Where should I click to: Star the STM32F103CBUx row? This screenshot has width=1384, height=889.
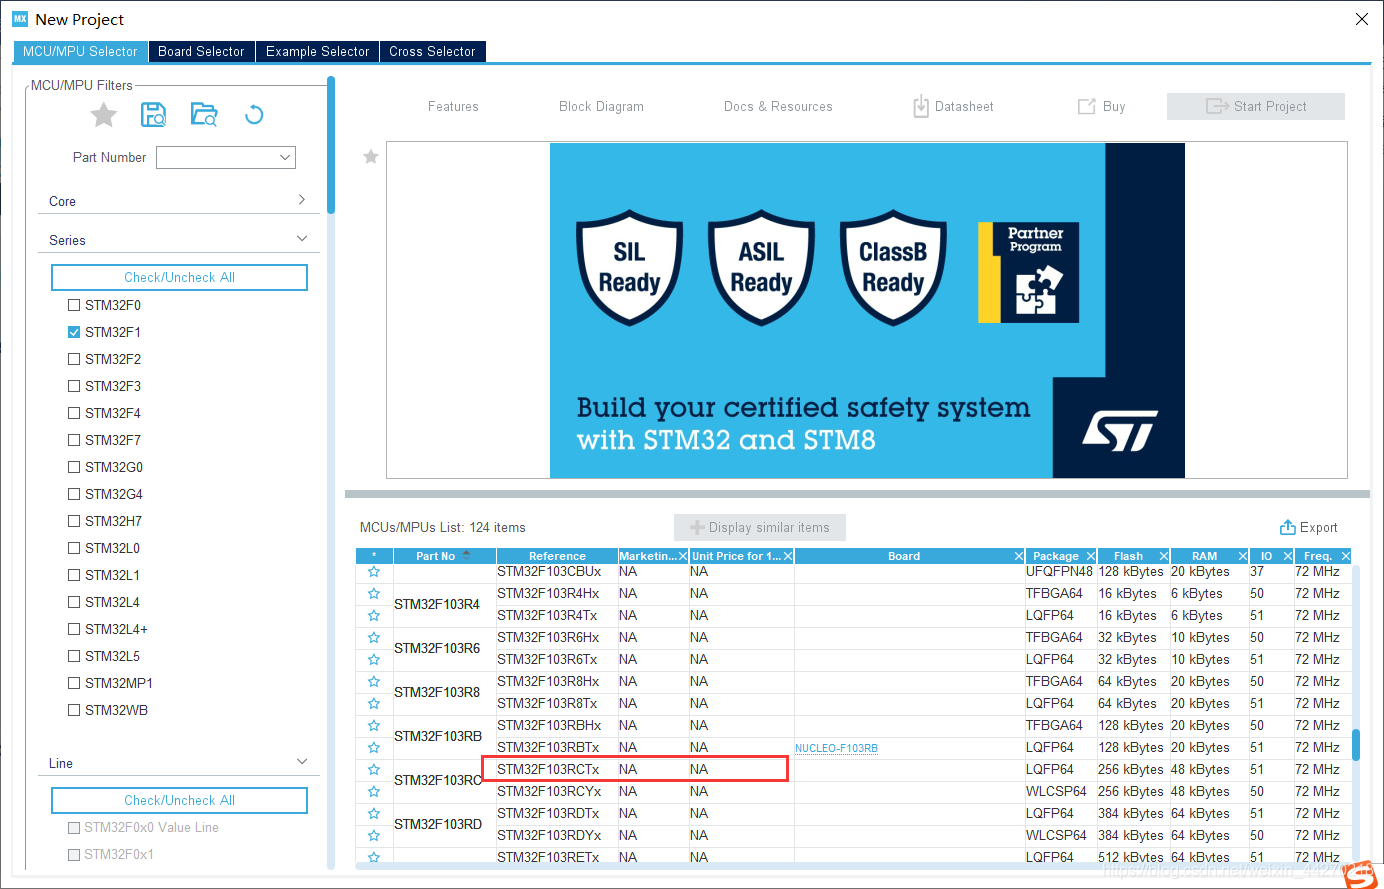coord(374,572)
